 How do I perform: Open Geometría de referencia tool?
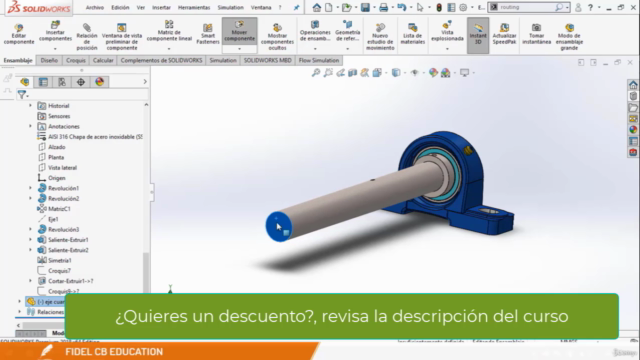click(347, 31)
